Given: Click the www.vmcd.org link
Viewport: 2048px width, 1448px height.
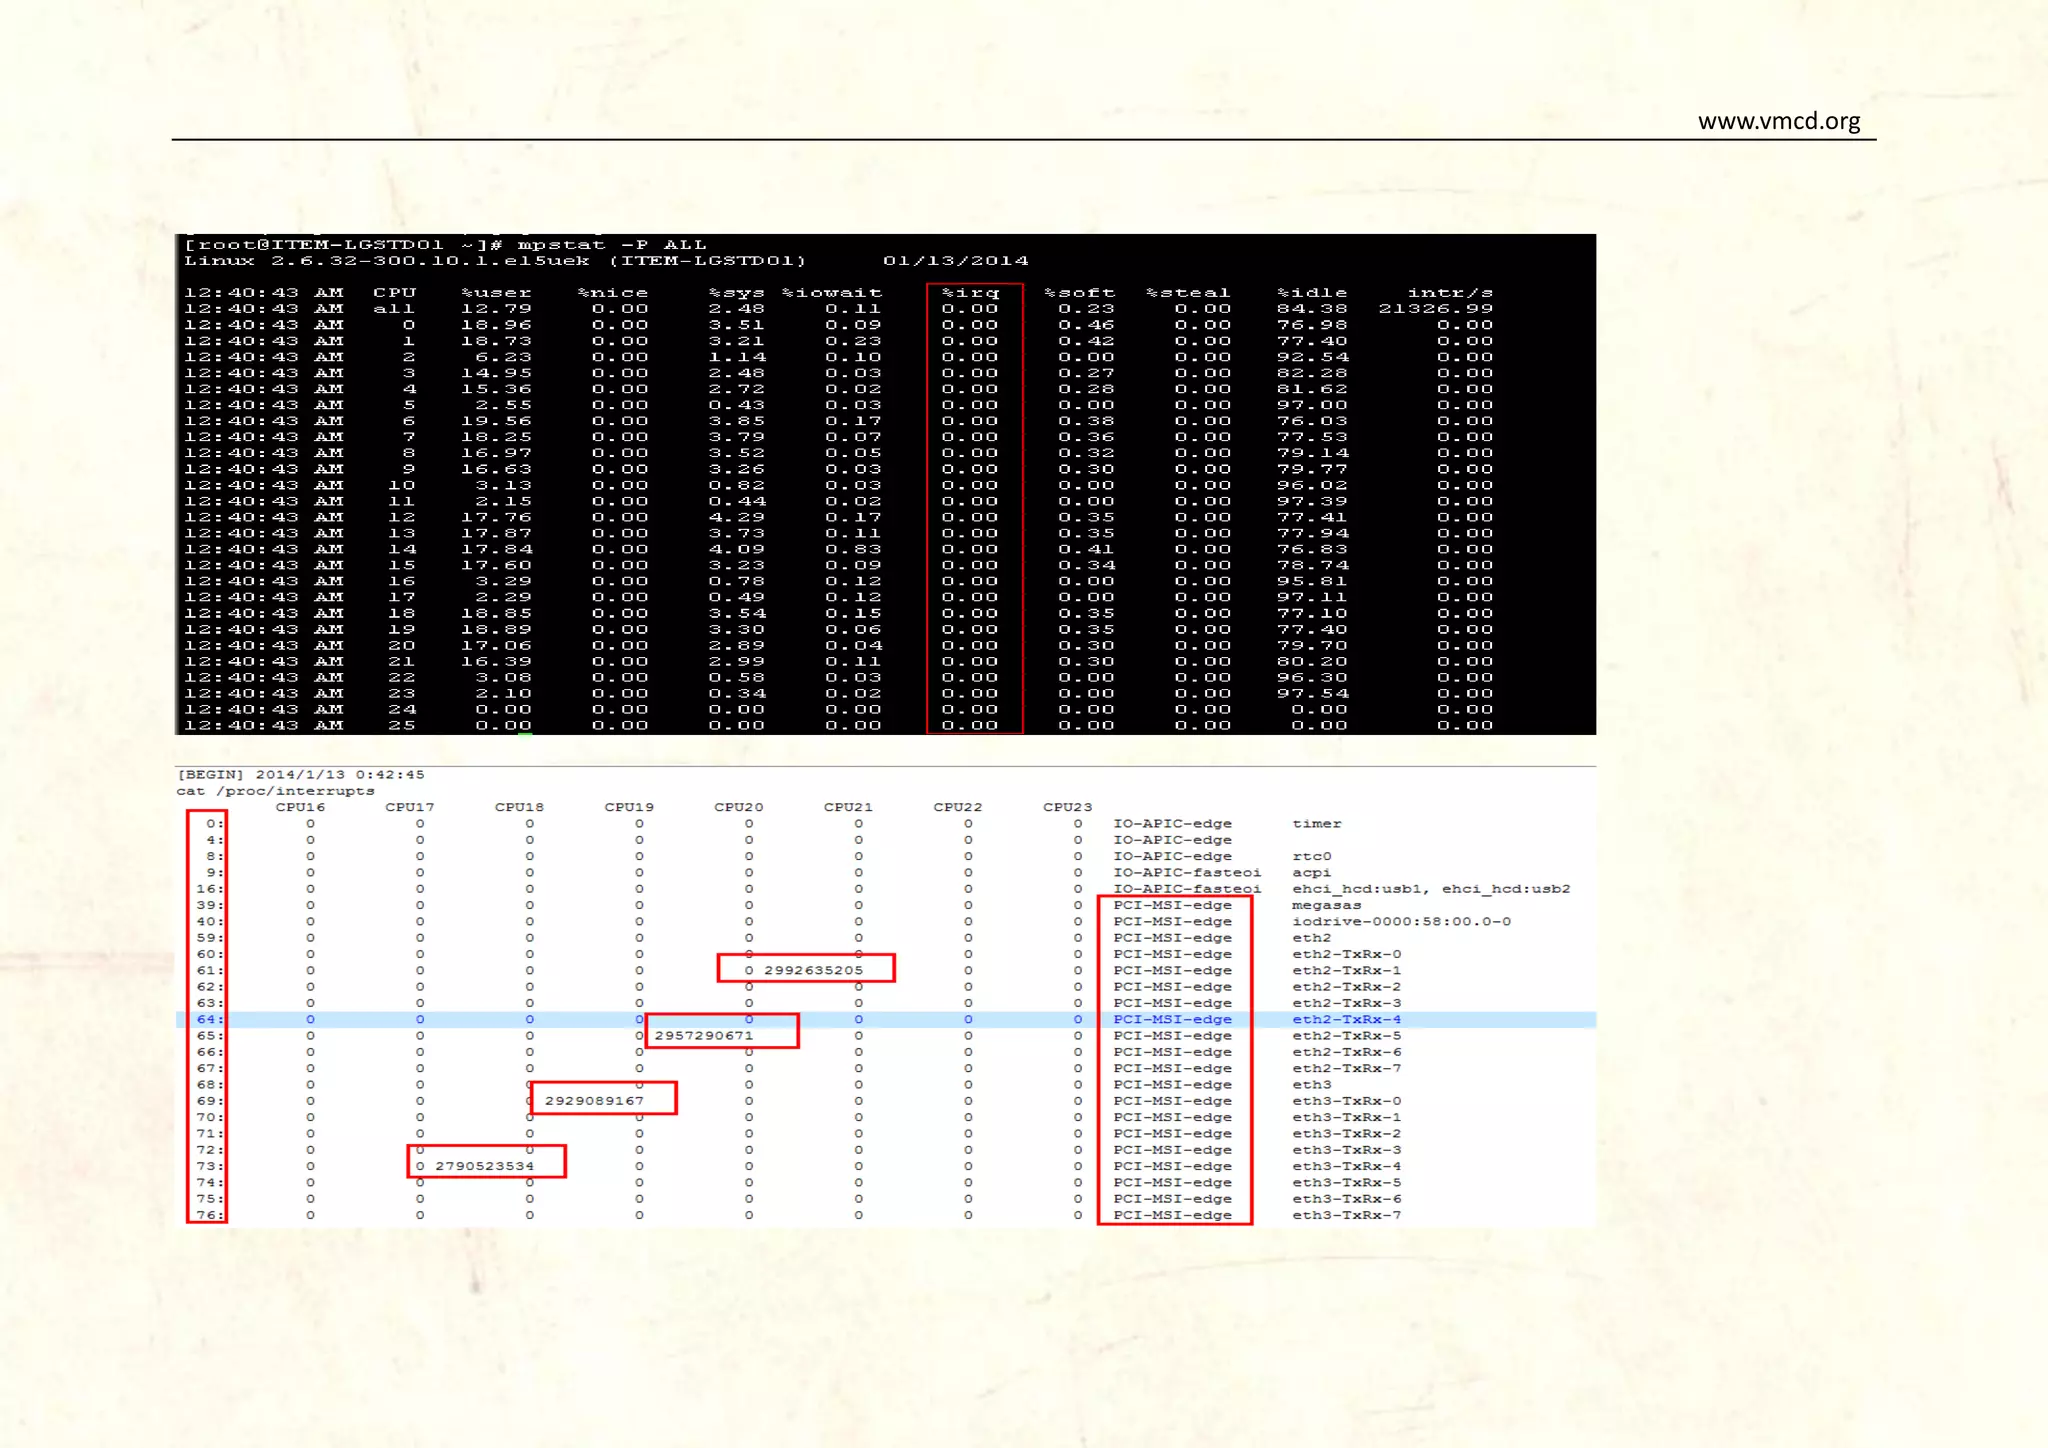Looking at the screenshot, I should pyautogui.click(x=1778, y=121).
